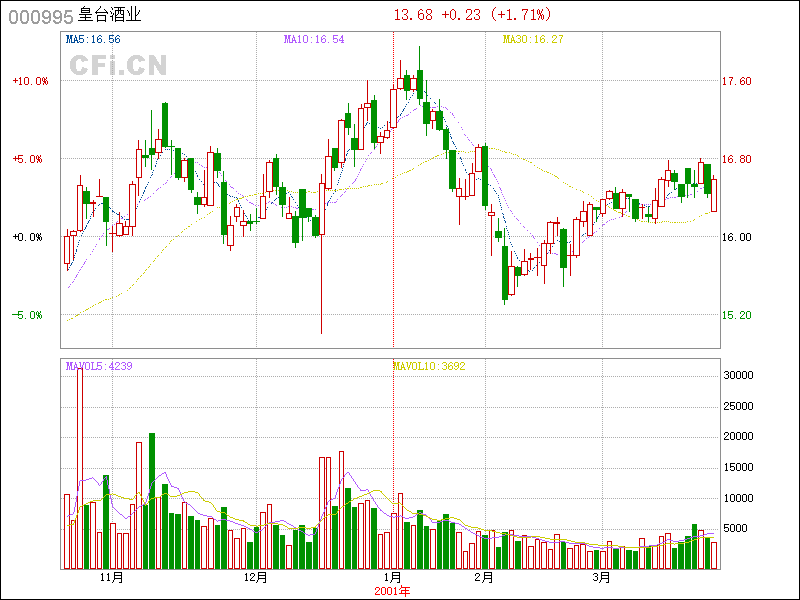Click the 17.60 price axis label
This screenshot has height=600, width=800.
click(x=737, y=81)
